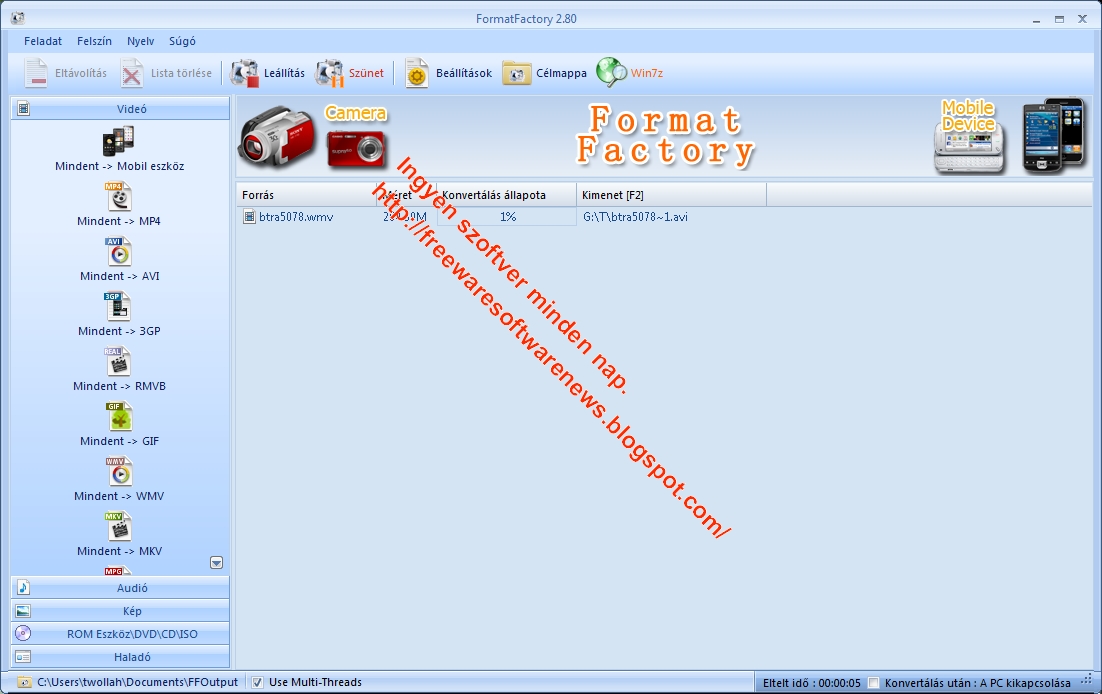Image resolution: width=1102 pixels, height=694 pixels.
Task: Collapse the Videó panel section
Action: (120, 109)
